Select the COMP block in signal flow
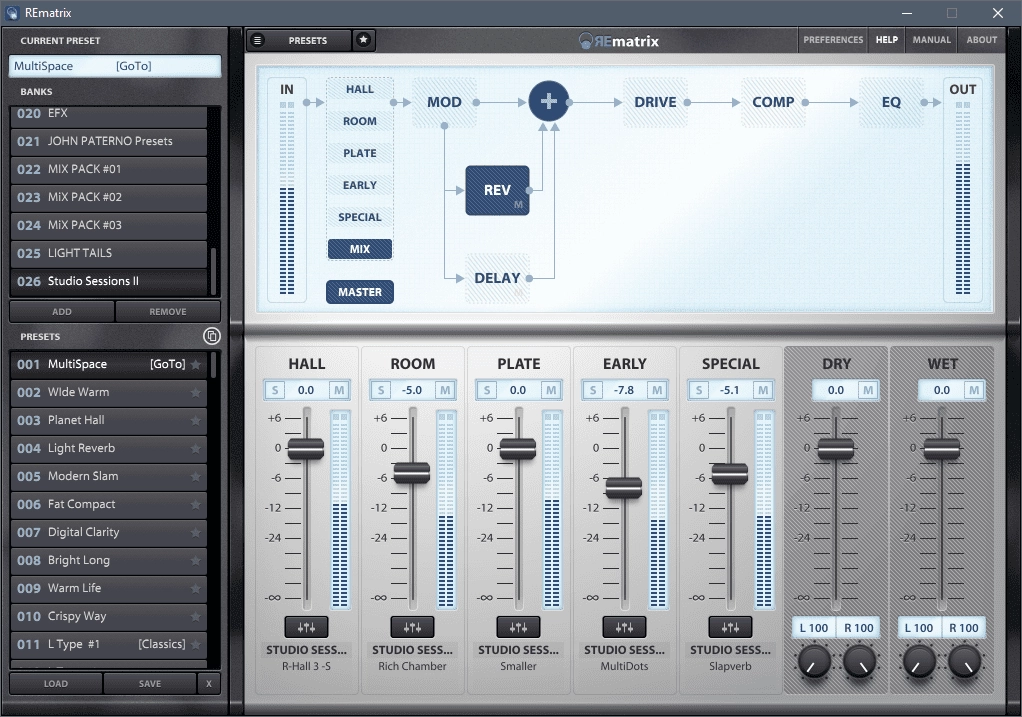1022x717 pixels. pyautogui.click(x=773, y=102)
